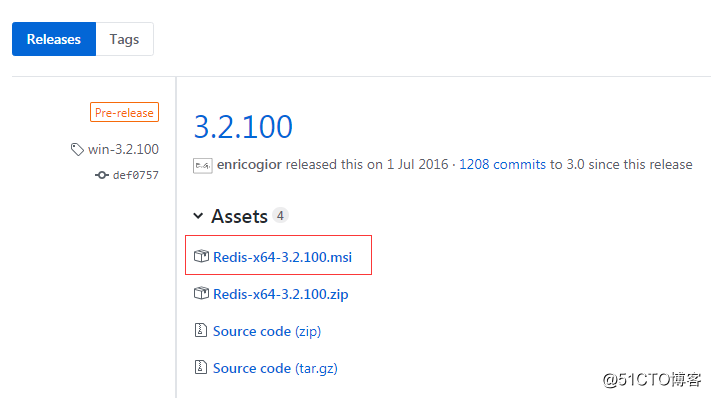Screen dimensions: 711x398
Task: Download Redis-x64-3.2.100.zip
Action: (281, 294)
